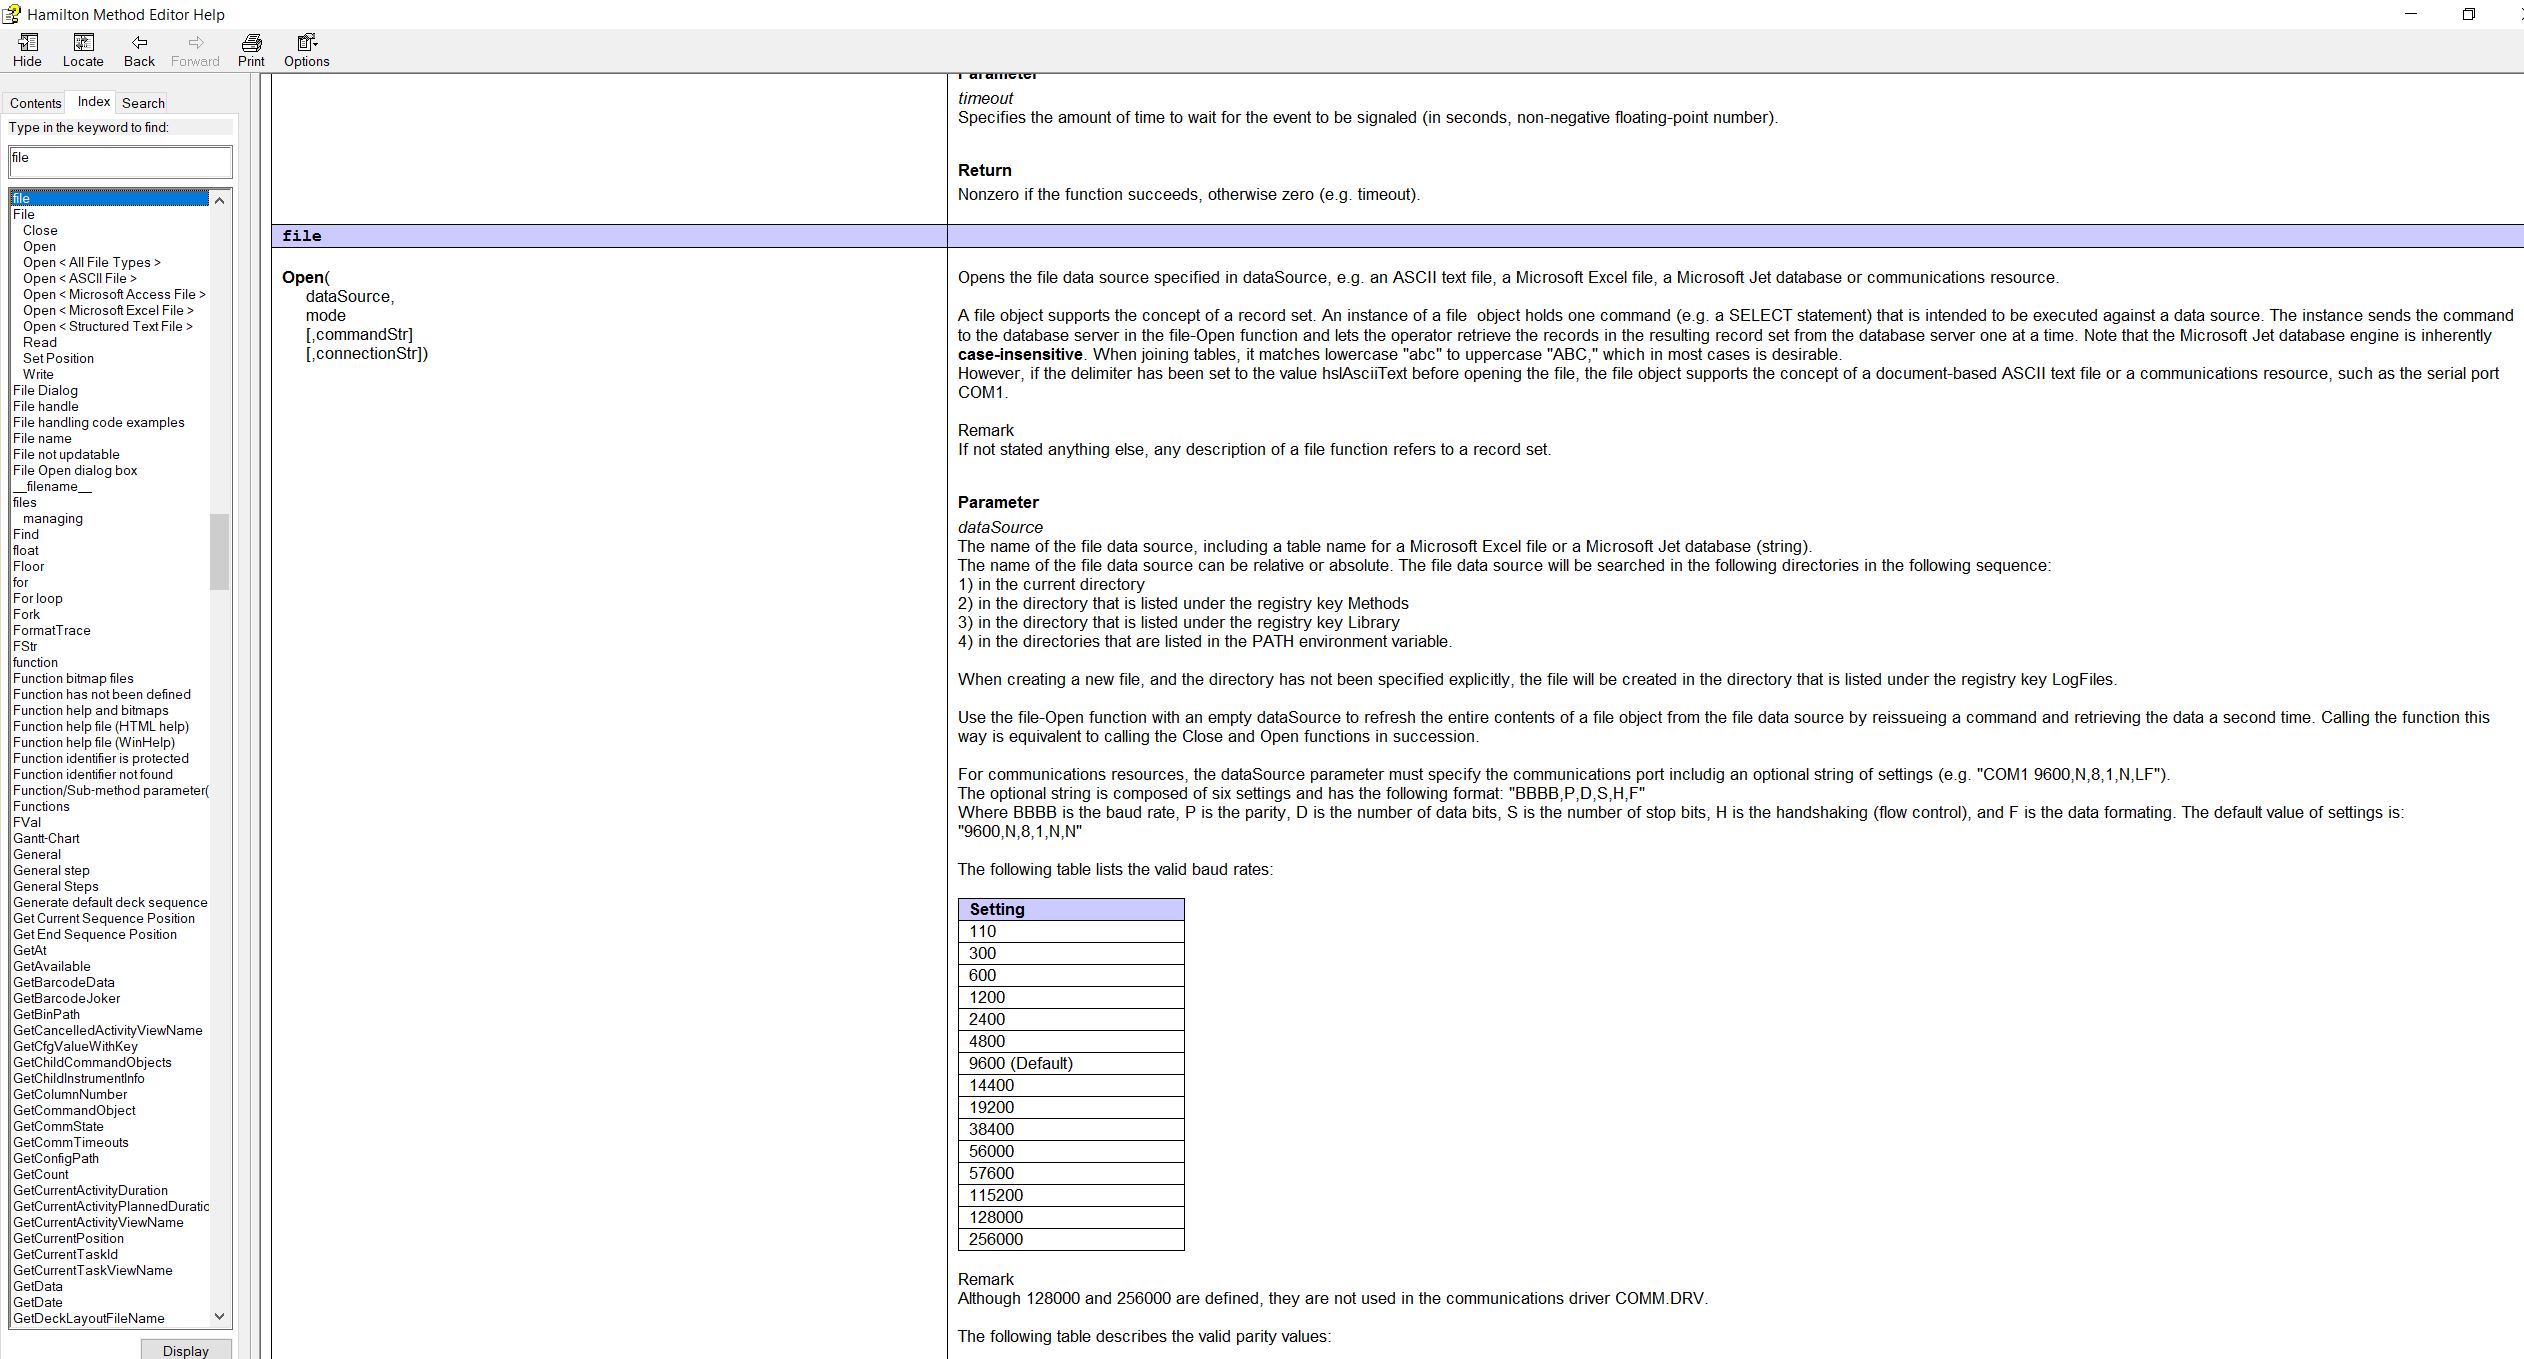The height and width of the screenshot is (1359, 2524).
Task: Select 'GetDeckLayoutFileName' index entry
Action: pyautogui.click(x=88, y=1318)
